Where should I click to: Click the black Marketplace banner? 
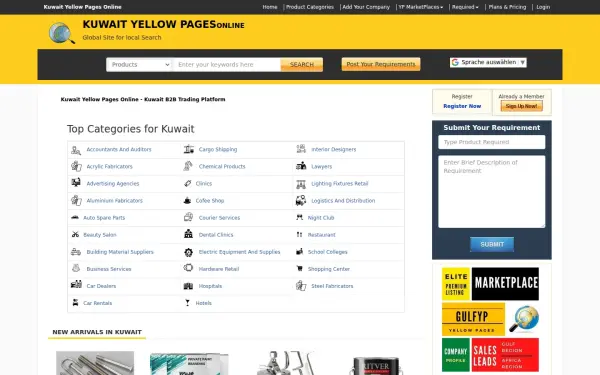(x=505, y=284)
